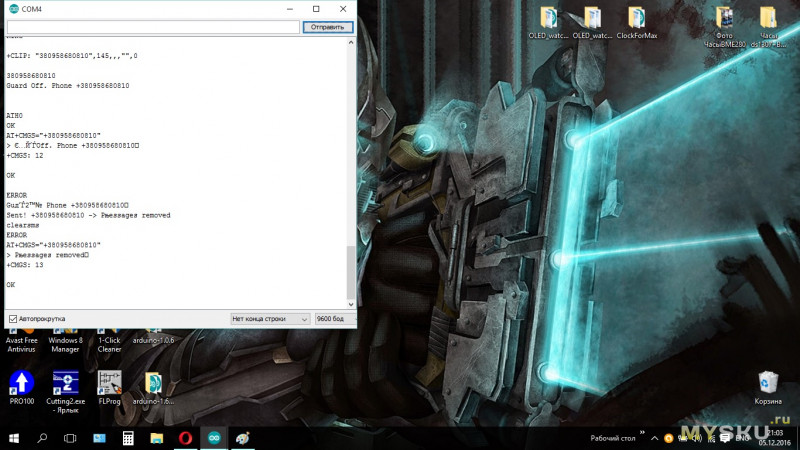Open Task View on the taskbar
800x450 pixels.
click(x=70, y=438)
